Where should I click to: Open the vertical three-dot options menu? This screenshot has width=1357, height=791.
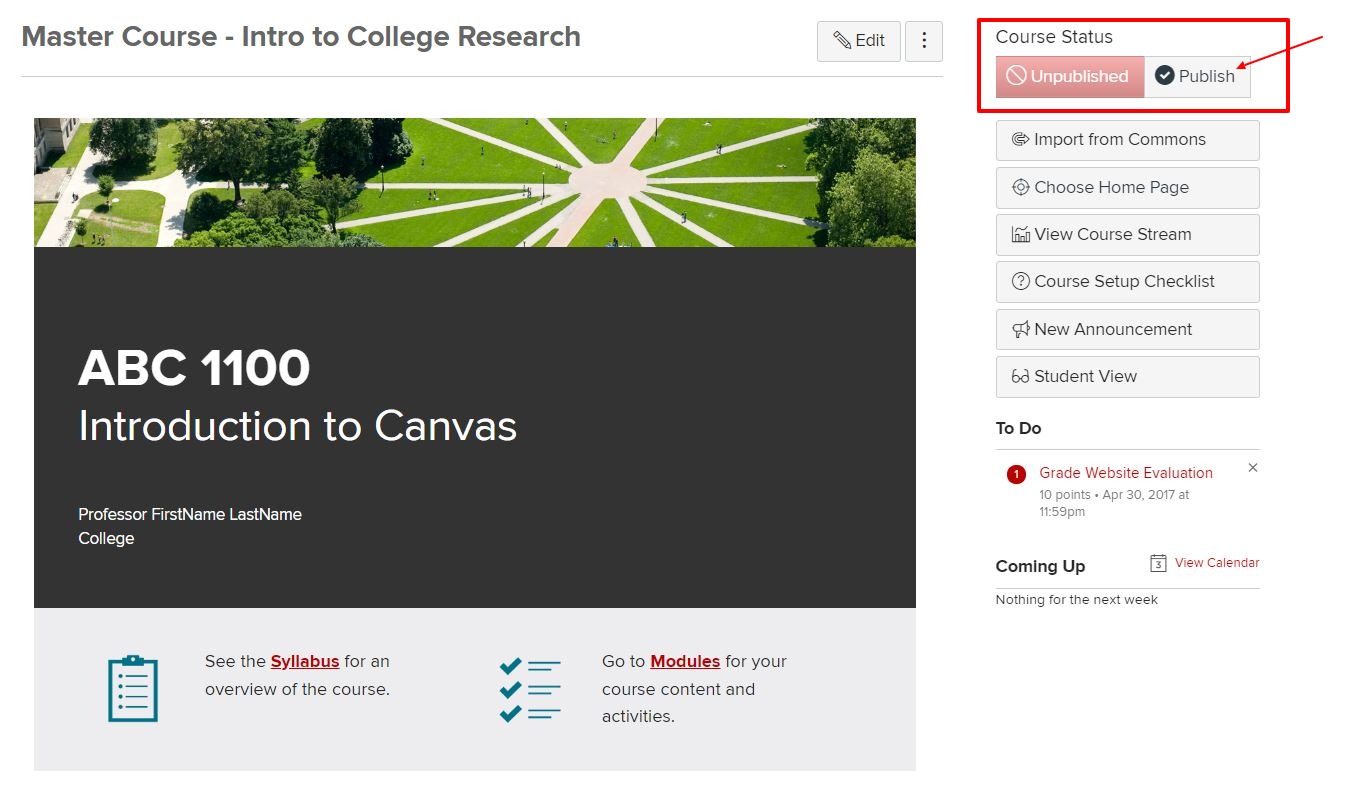[924, 41]
